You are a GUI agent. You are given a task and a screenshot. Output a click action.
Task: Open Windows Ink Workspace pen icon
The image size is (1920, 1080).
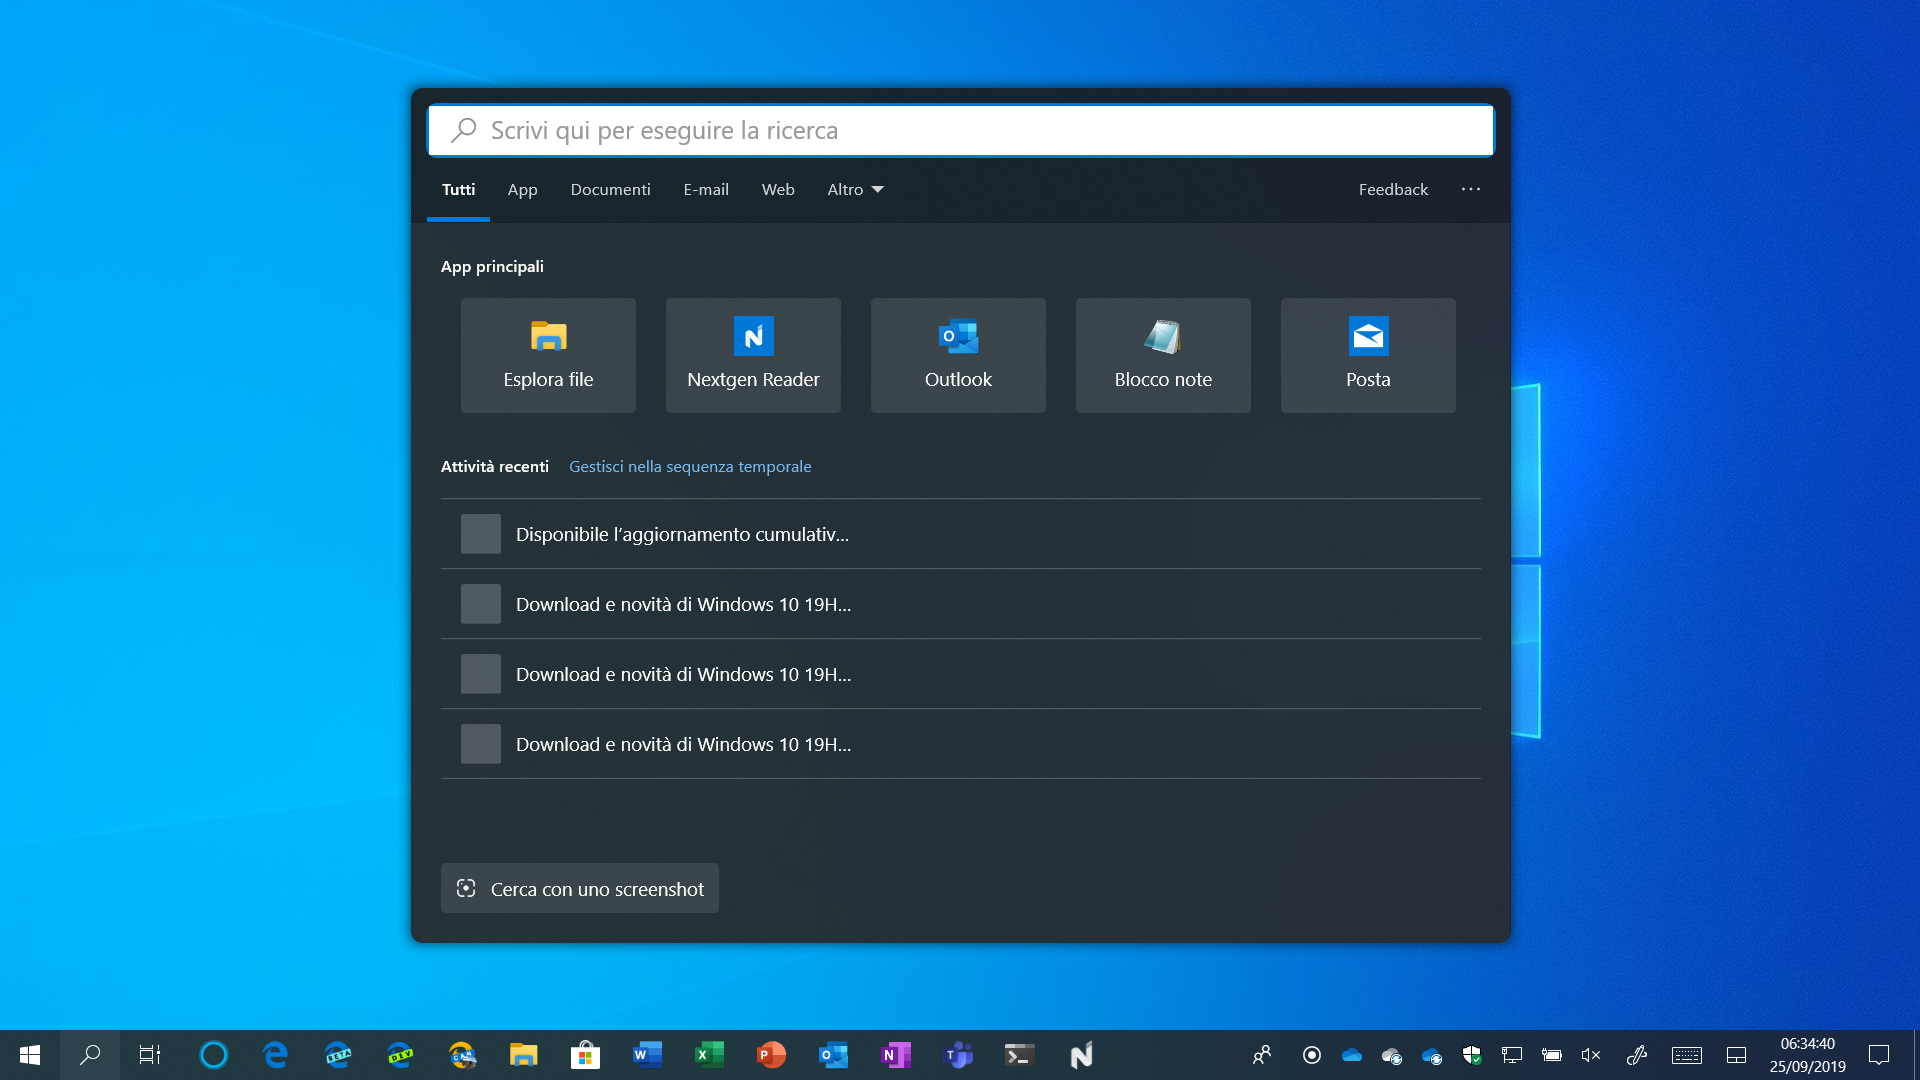point(1637,1055)
